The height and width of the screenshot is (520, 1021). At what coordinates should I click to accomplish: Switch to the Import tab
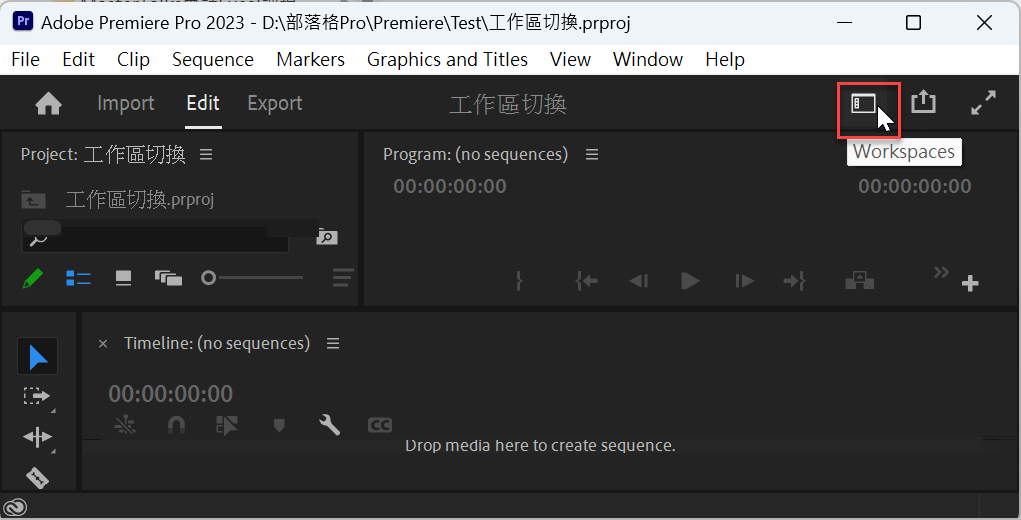tap(126, 103)
